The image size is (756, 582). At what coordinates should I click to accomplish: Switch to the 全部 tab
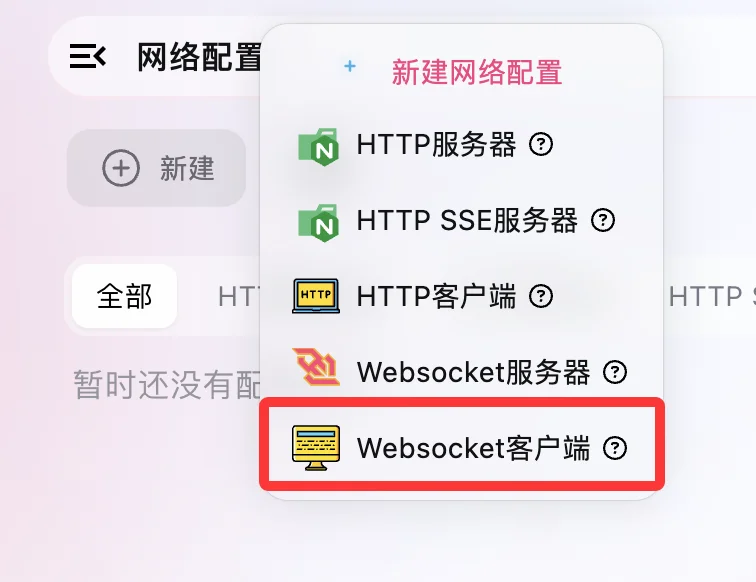click(x=124, y=296)
